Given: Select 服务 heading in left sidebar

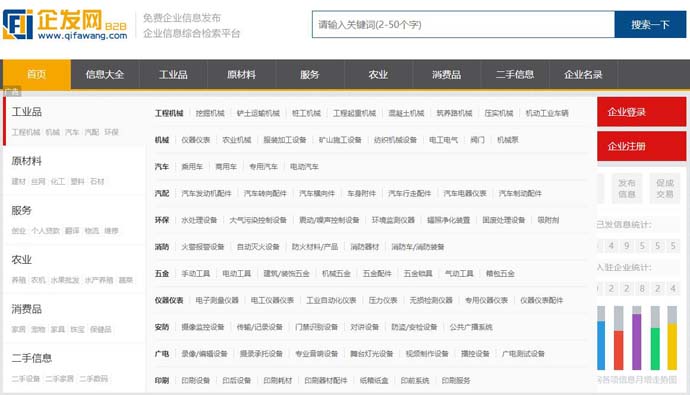Looking at the screenshot, I should (22, 210).
